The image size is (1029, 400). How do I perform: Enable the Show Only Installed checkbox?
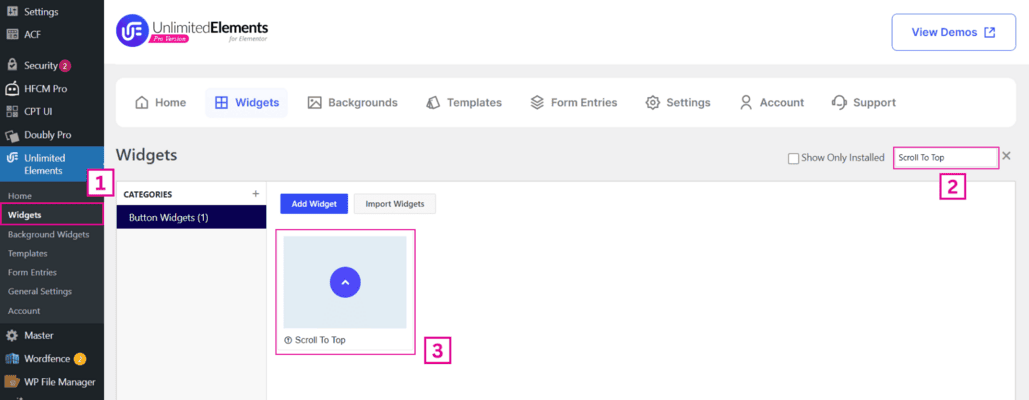793,158
